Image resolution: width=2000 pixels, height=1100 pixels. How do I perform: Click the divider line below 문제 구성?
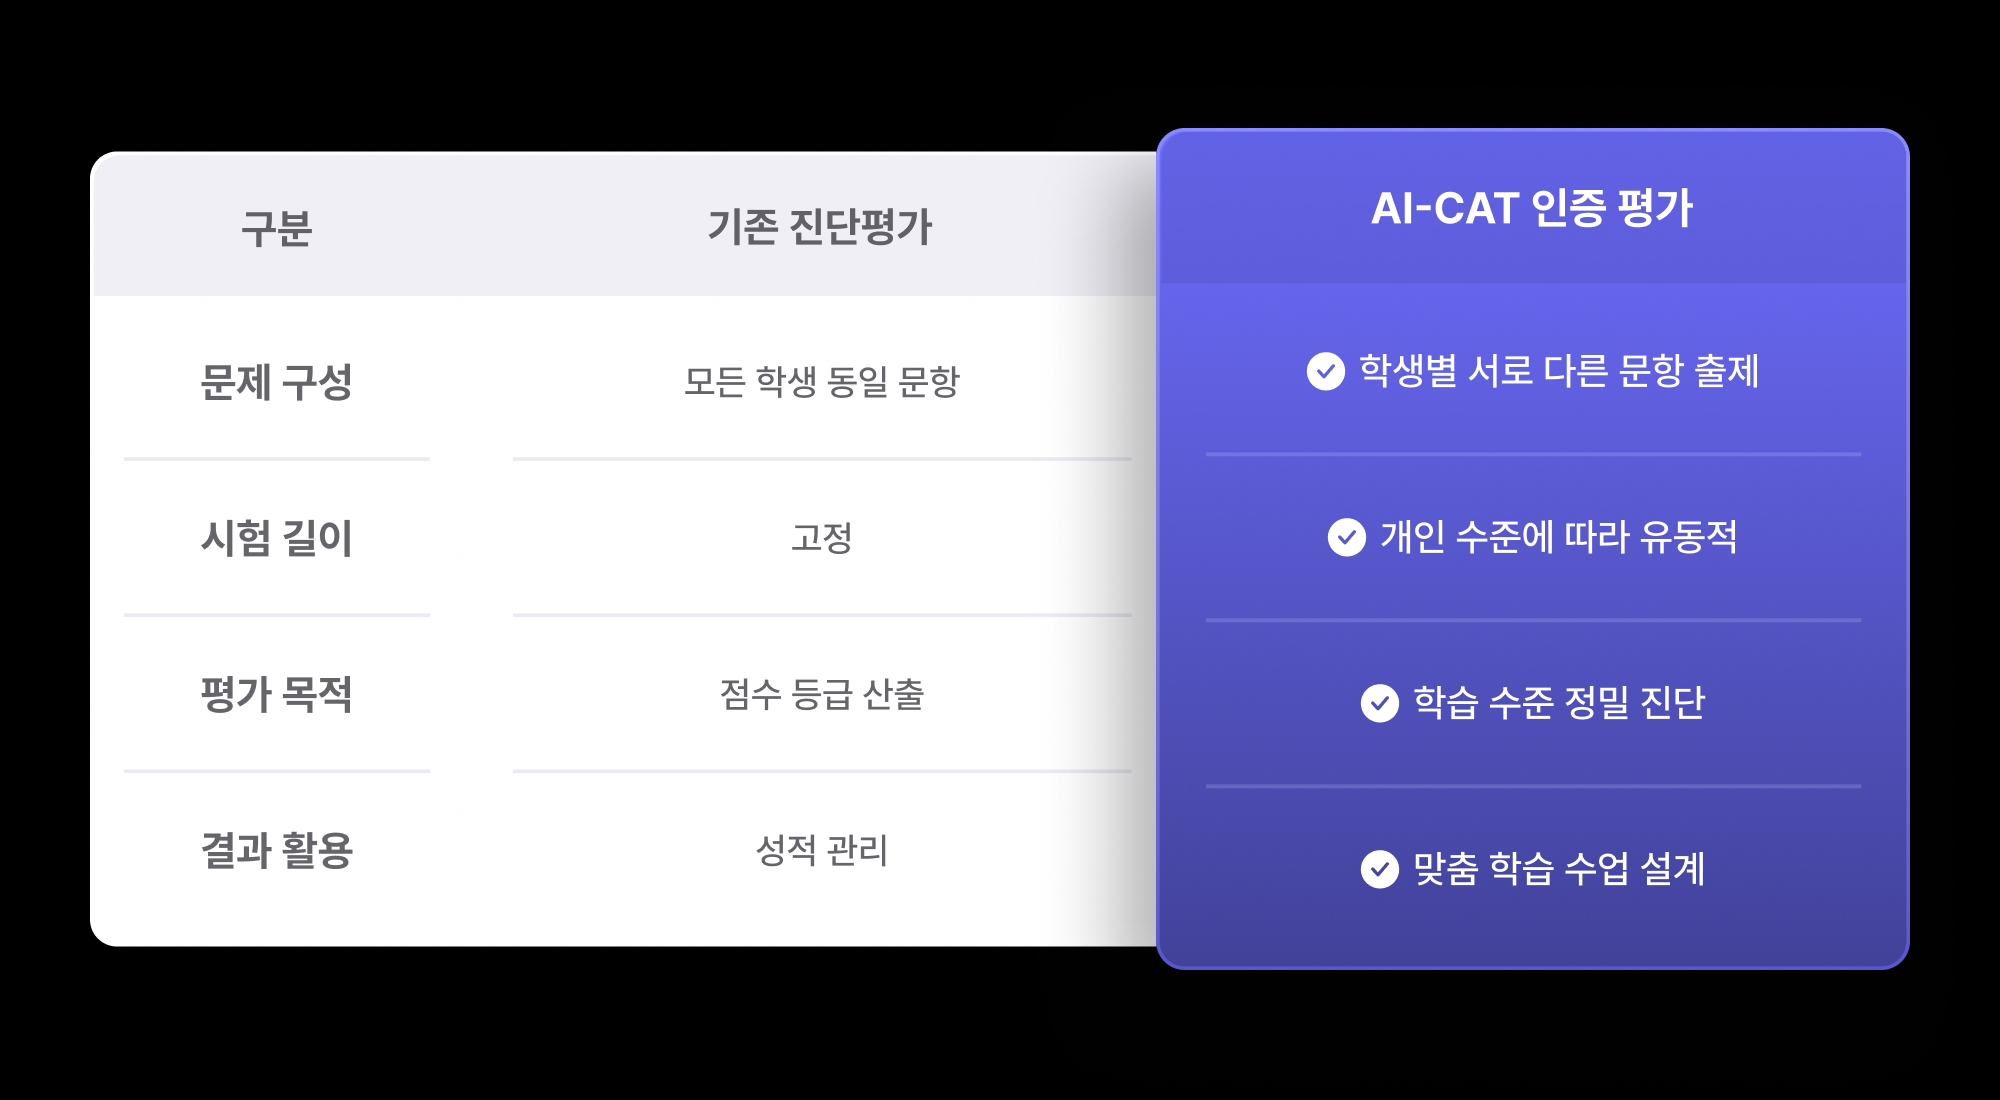click(x=277, y=459)
